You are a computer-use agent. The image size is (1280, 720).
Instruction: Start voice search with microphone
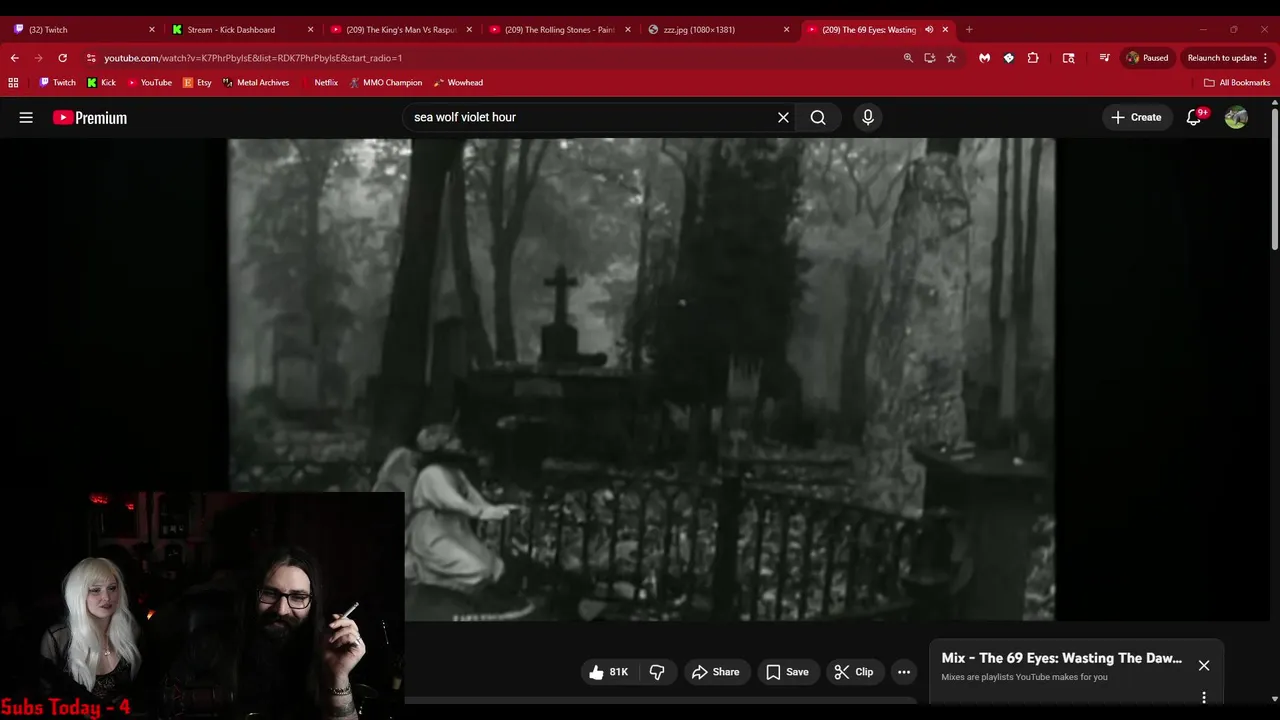[x=868, y=117]
